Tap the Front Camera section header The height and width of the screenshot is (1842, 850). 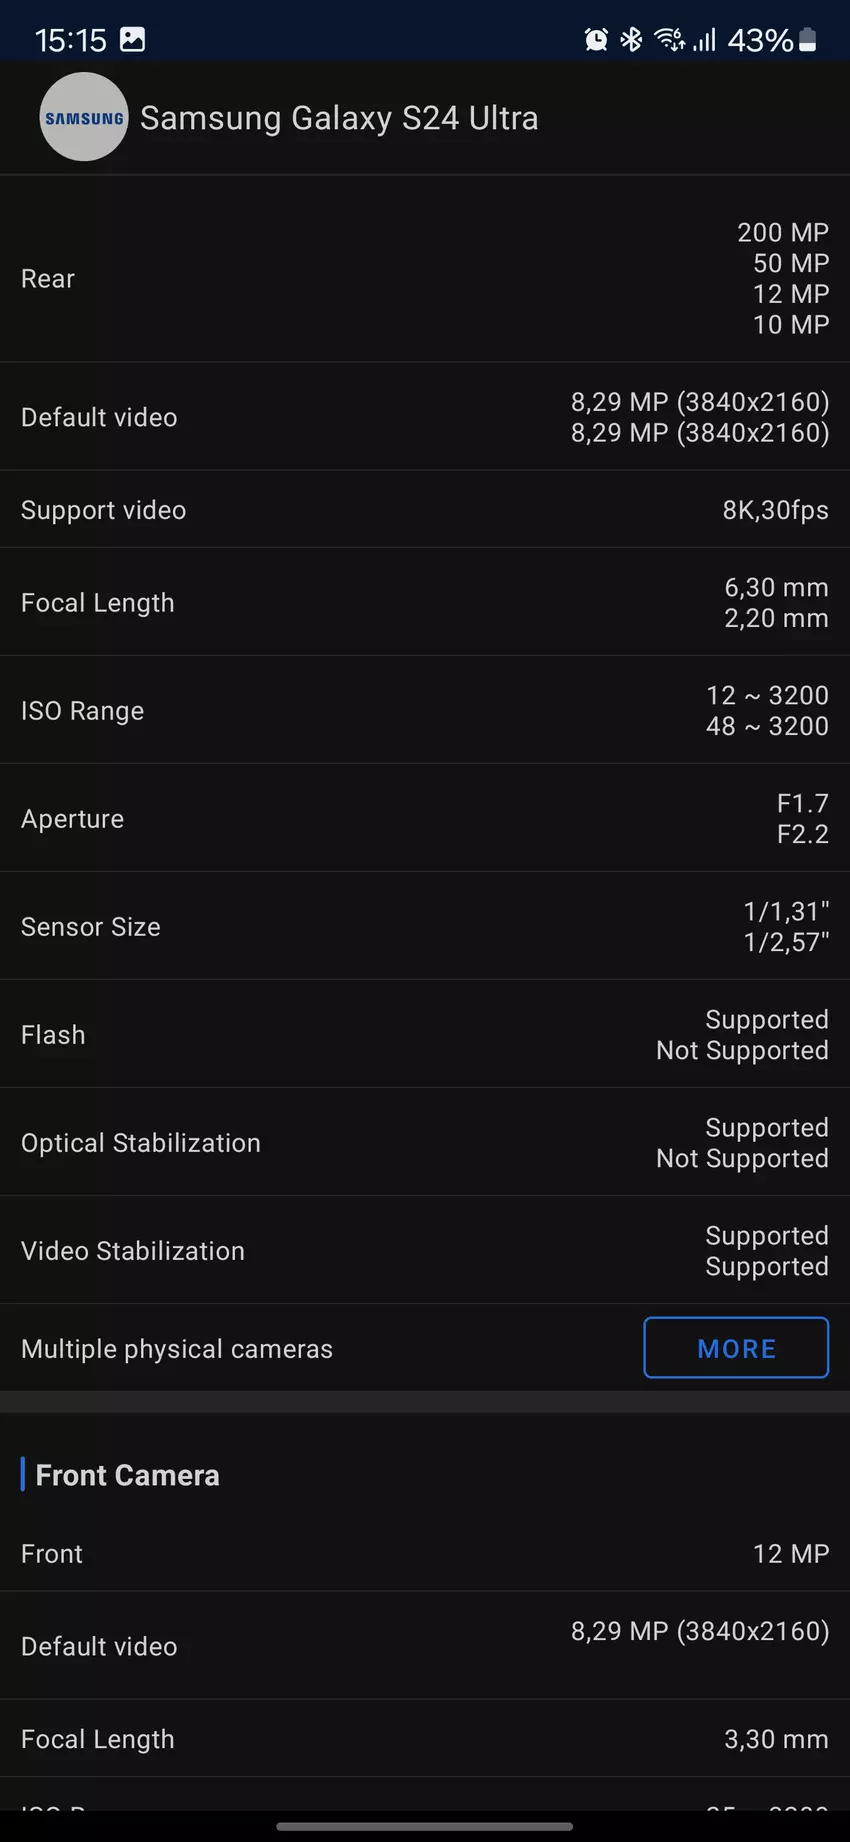click(x=127, y=1476)
